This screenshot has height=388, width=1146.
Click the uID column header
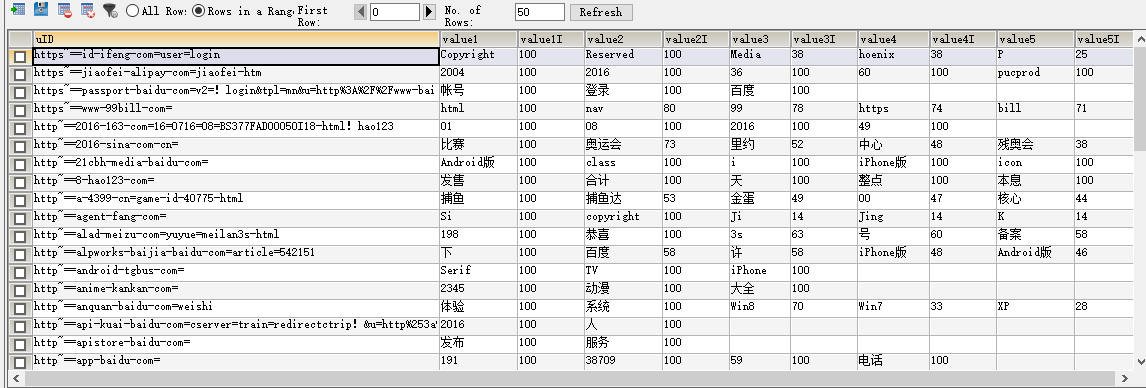pyautogui.click(x=236, y=39)
